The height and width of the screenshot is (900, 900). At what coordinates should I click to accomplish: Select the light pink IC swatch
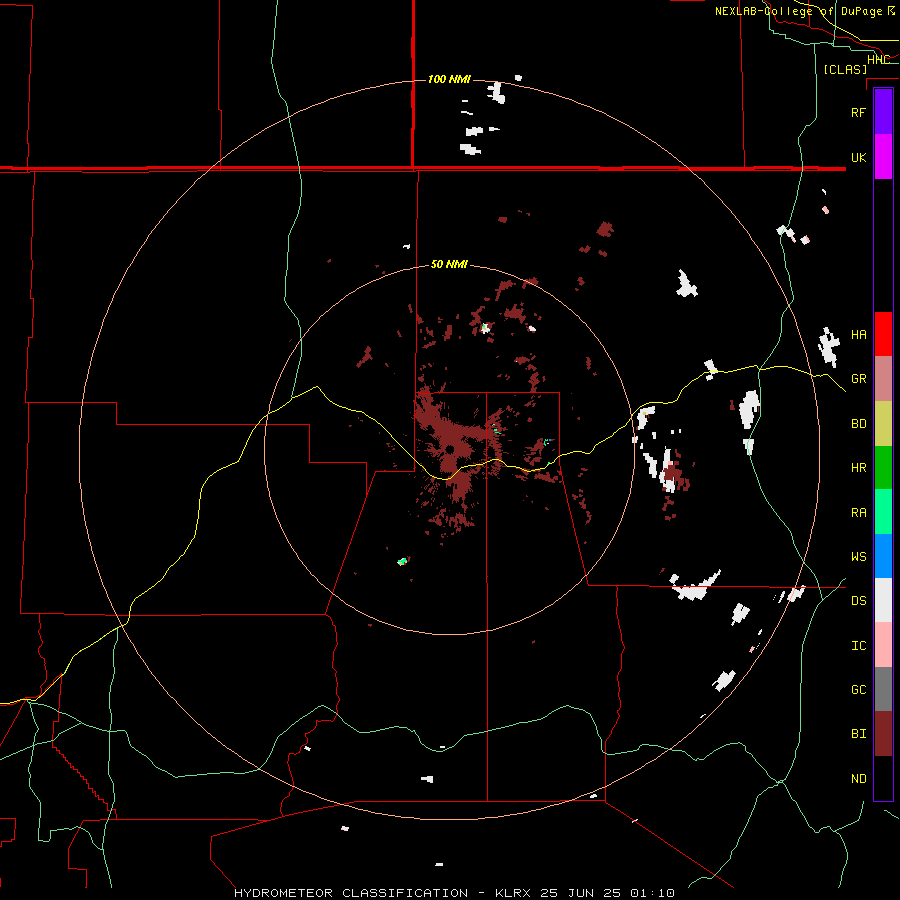click(883, 645)
